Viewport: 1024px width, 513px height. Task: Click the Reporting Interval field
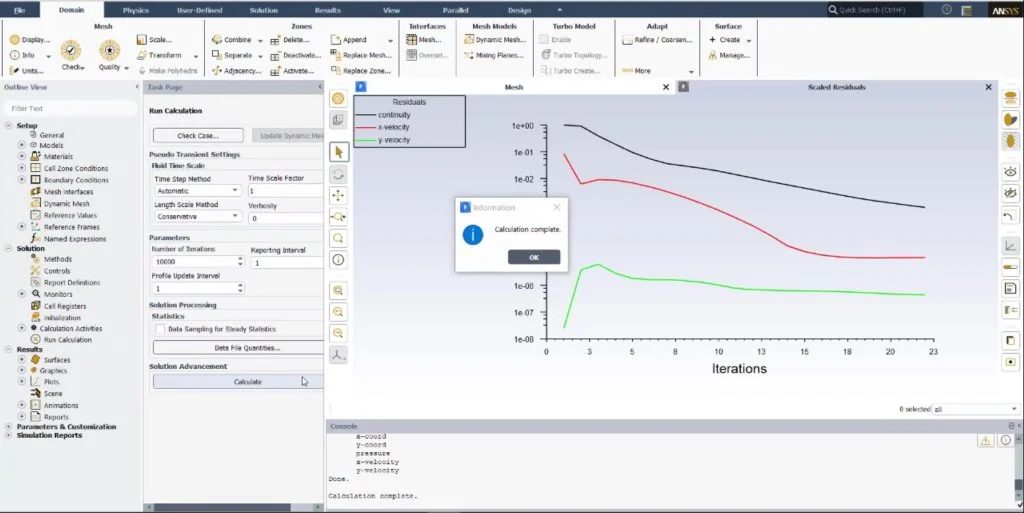click(x=287, y=262)
